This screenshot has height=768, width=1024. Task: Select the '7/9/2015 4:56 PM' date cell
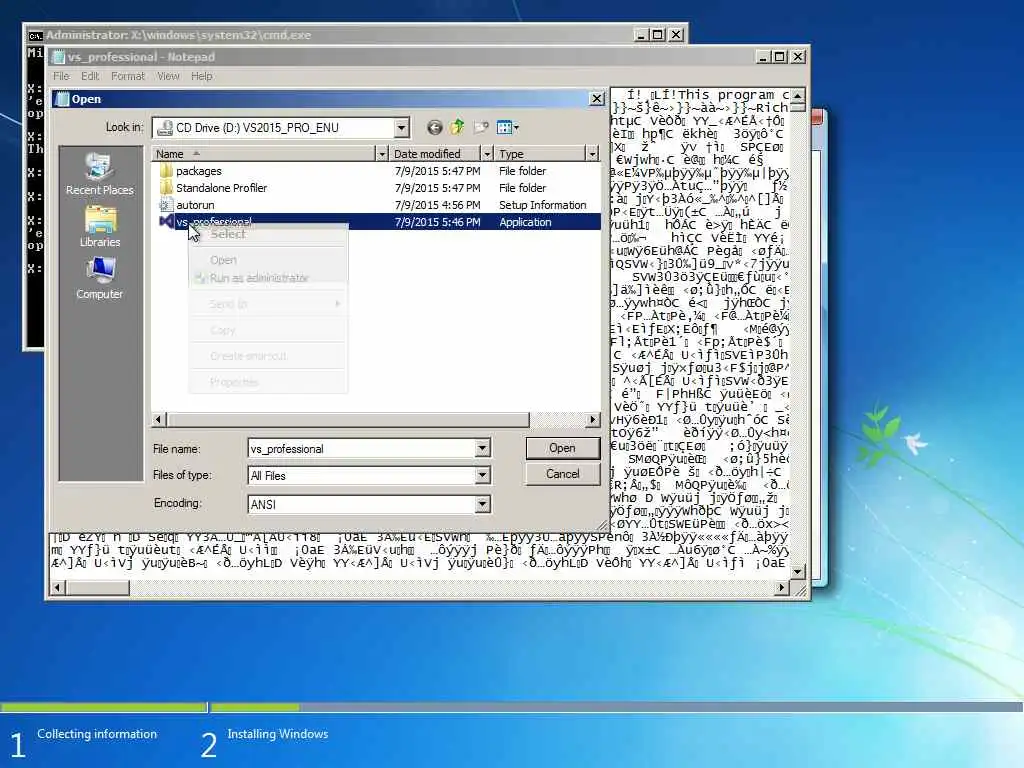coord(438,205)
